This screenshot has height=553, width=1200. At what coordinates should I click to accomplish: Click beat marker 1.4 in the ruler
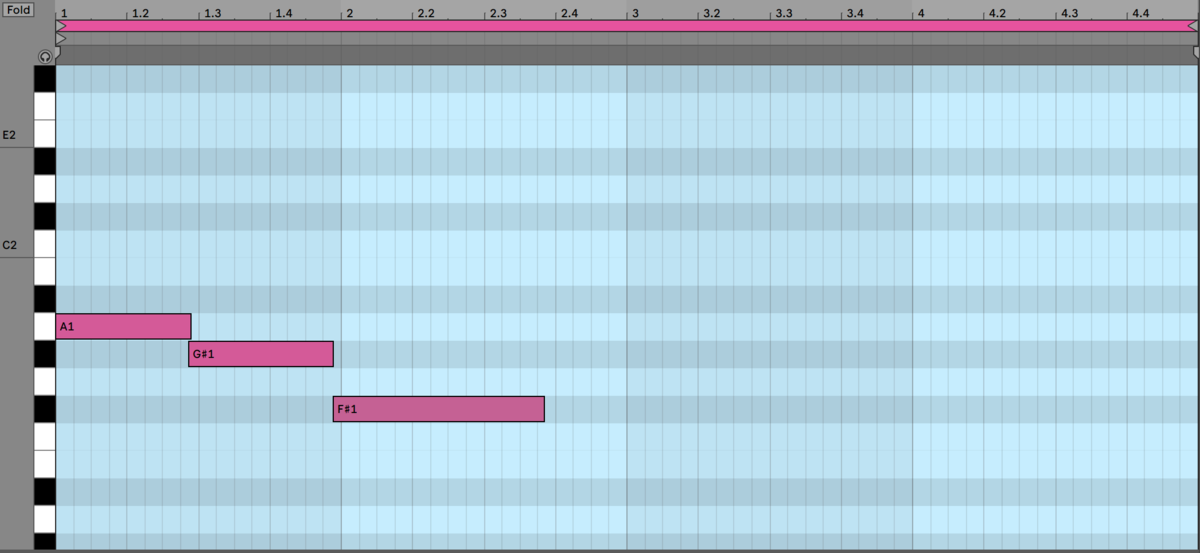tap(284, 14)
